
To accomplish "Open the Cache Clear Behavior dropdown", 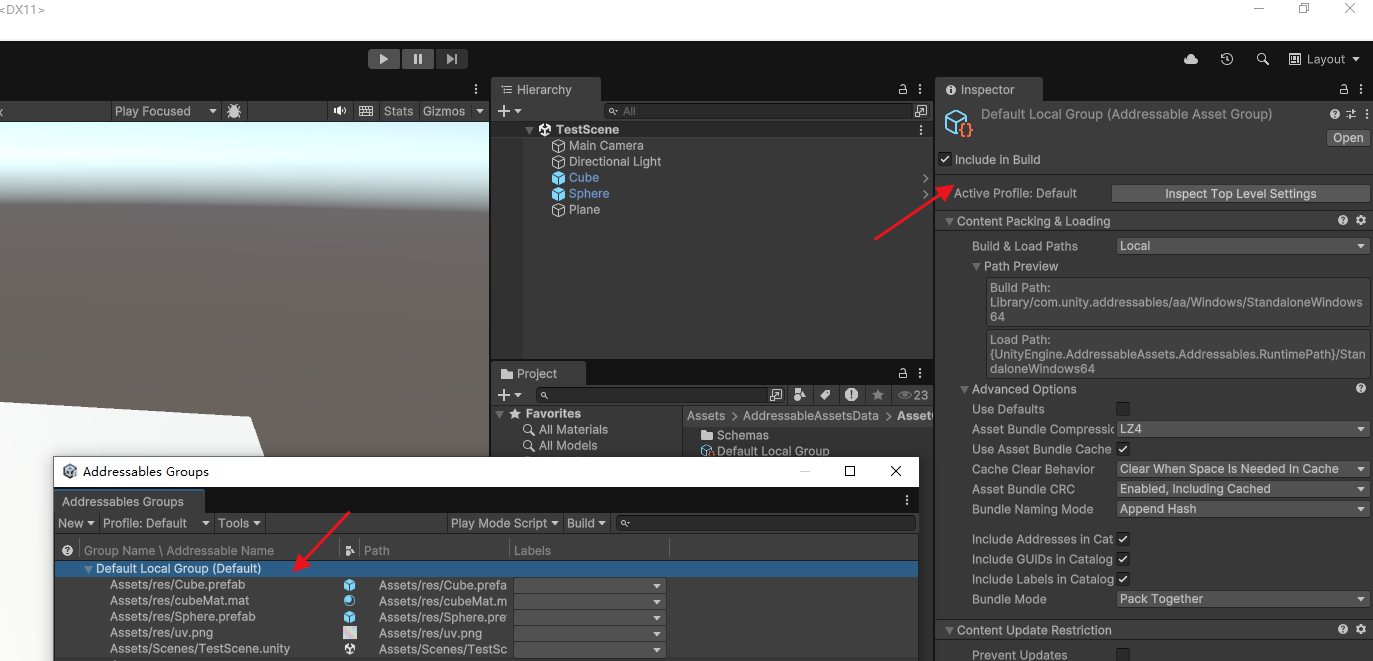I will click(x=1243, y=469).
